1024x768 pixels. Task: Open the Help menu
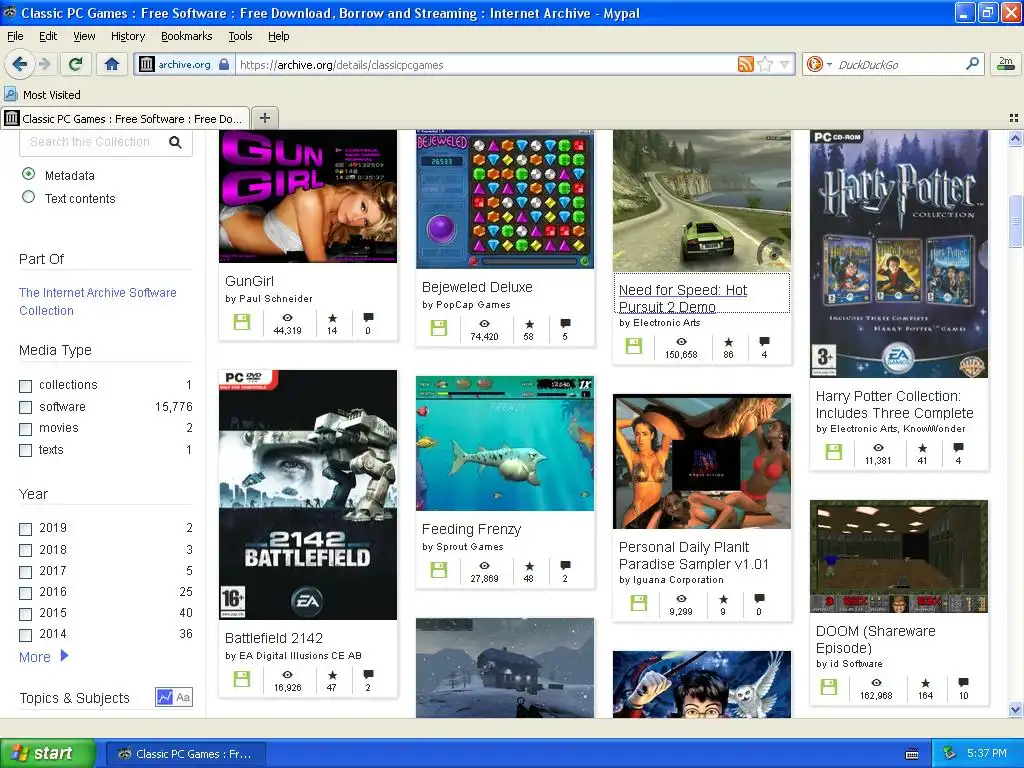[278, 36]
